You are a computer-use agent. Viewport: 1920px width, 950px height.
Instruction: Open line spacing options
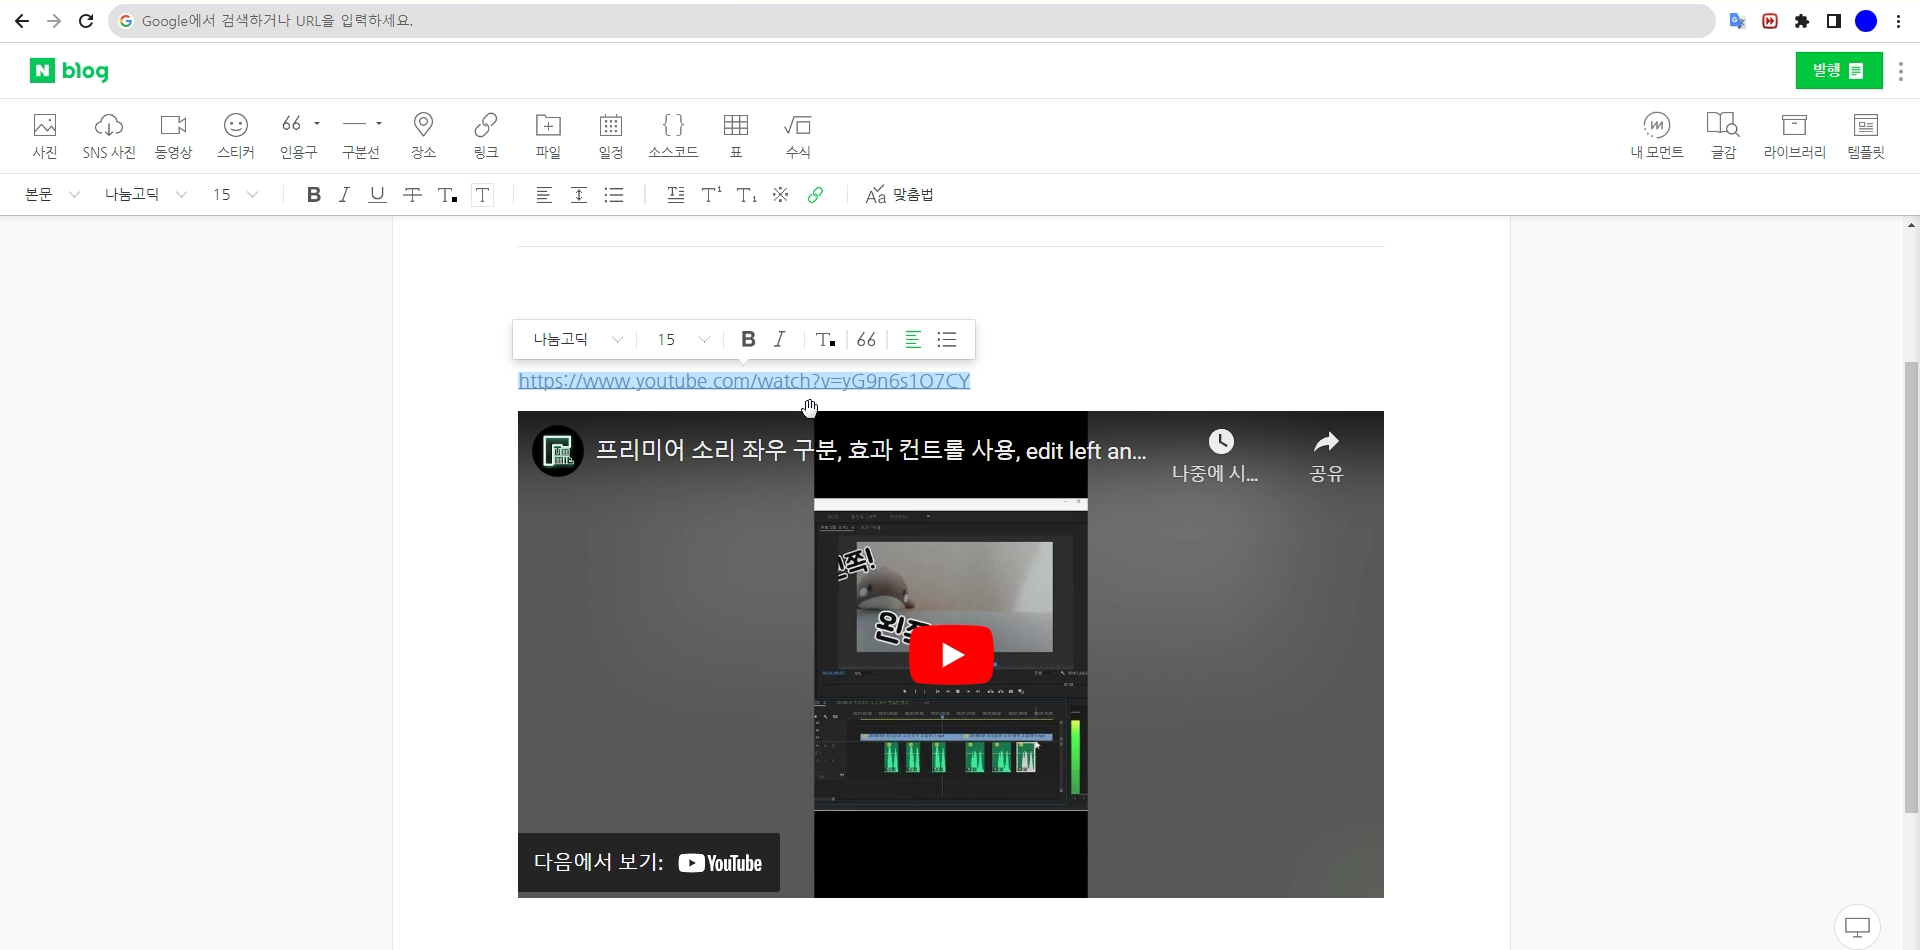(x=579, y=195)
